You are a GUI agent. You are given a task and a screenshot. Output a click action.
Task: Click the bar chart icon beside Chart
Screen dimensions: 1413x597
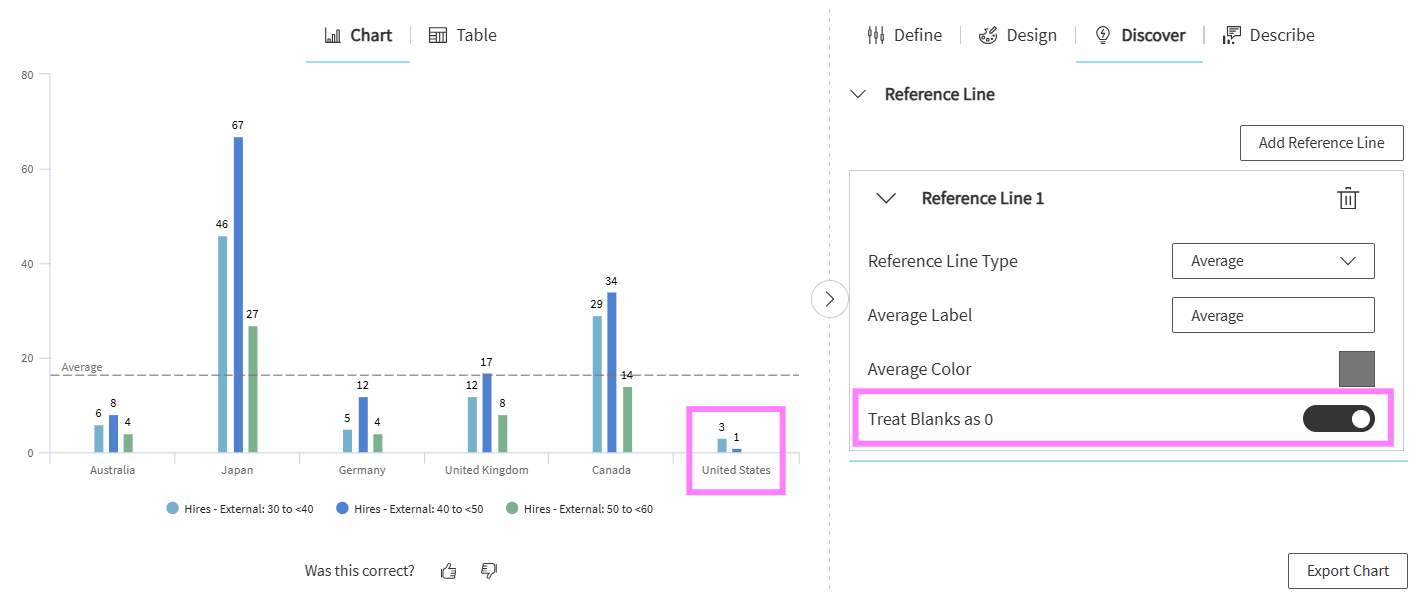pyautogui.click(x=333, y=35)
